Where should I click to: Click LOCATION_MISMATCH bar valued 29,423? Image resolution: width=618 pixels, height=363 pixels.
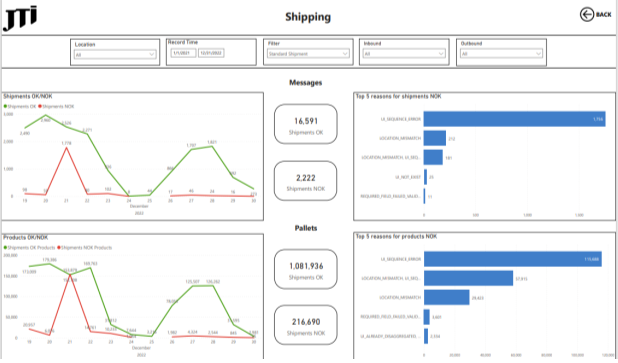point(447,298)
